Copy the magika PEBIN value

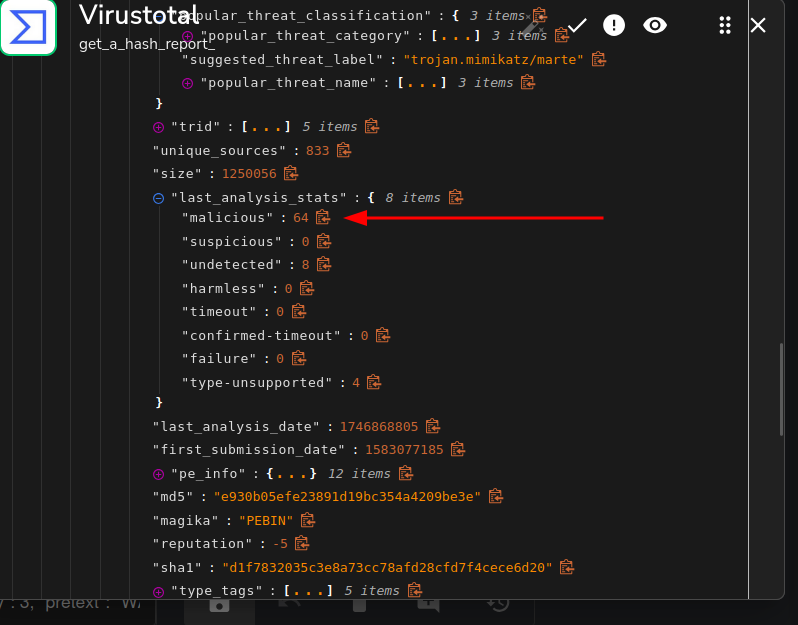[308, 520]
